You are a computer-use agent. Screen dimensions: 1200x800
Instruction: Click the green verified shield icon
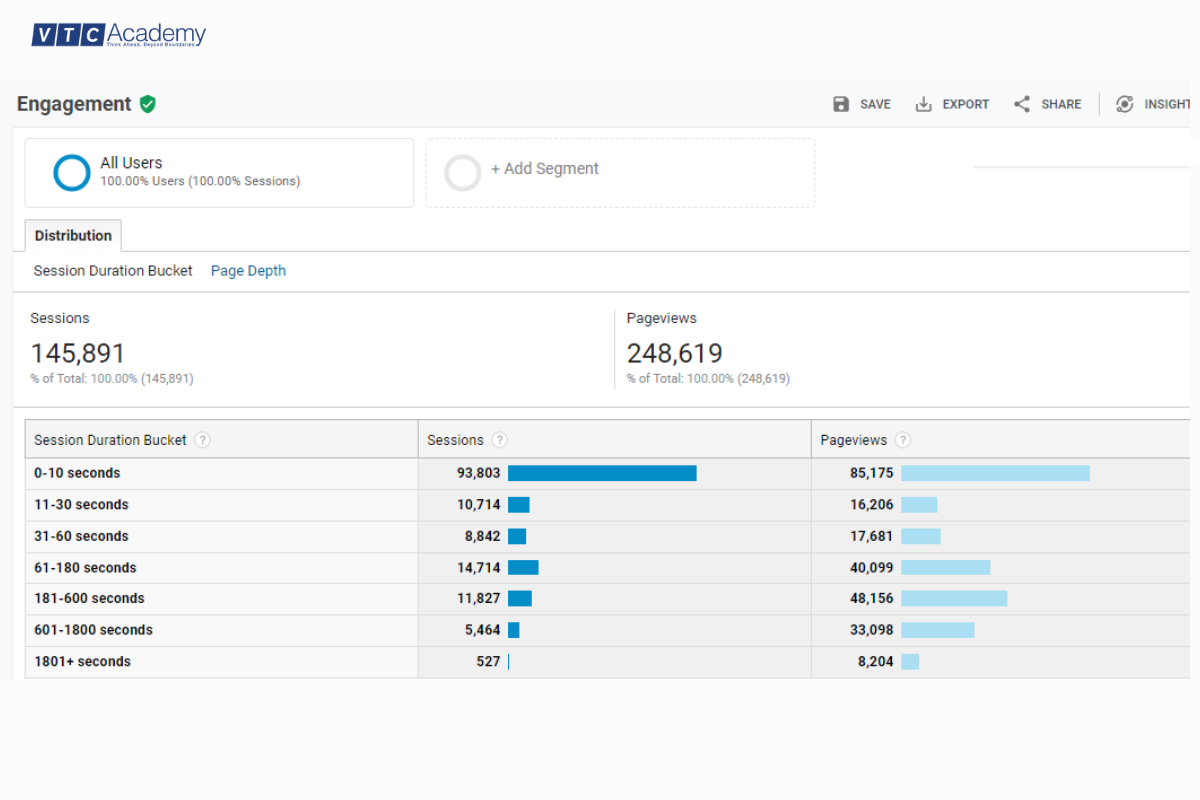click(x=148, y=104)
